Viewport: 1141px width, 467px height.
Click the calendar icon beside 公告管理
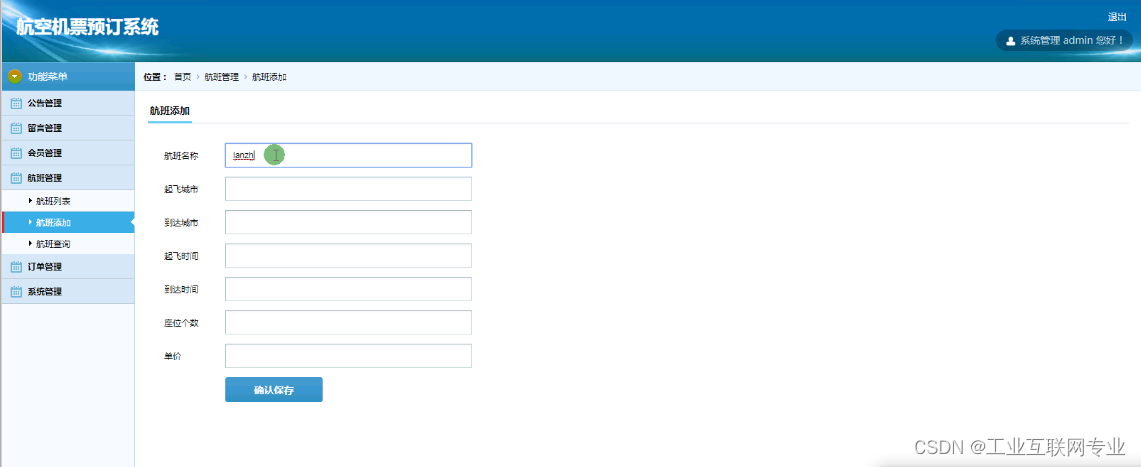pos(16,103)
